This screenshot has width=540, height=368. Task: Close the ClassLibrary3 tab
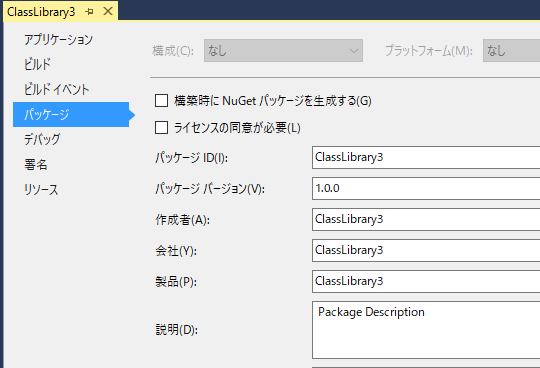tap(108, 11)
